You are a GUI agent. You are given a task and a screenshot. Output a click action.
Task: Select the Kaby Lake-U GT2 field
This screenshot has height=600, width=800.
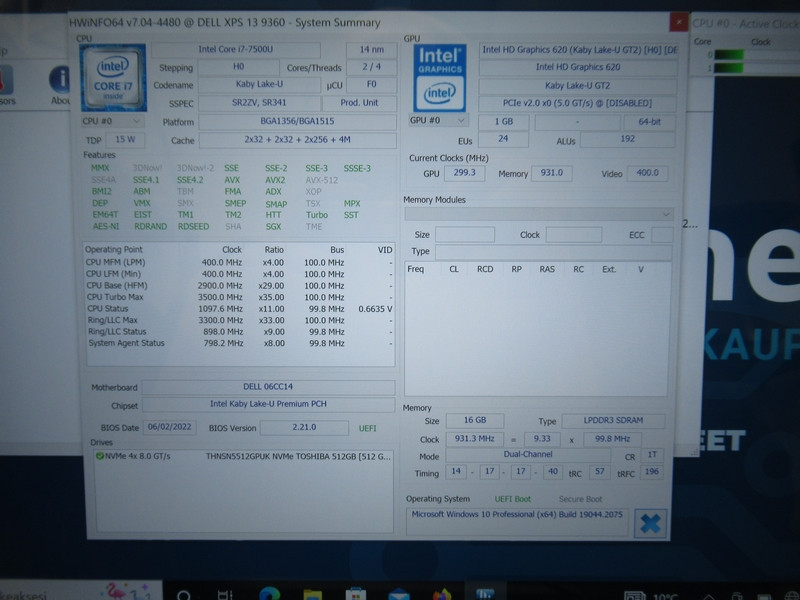(x=578, y=85)
